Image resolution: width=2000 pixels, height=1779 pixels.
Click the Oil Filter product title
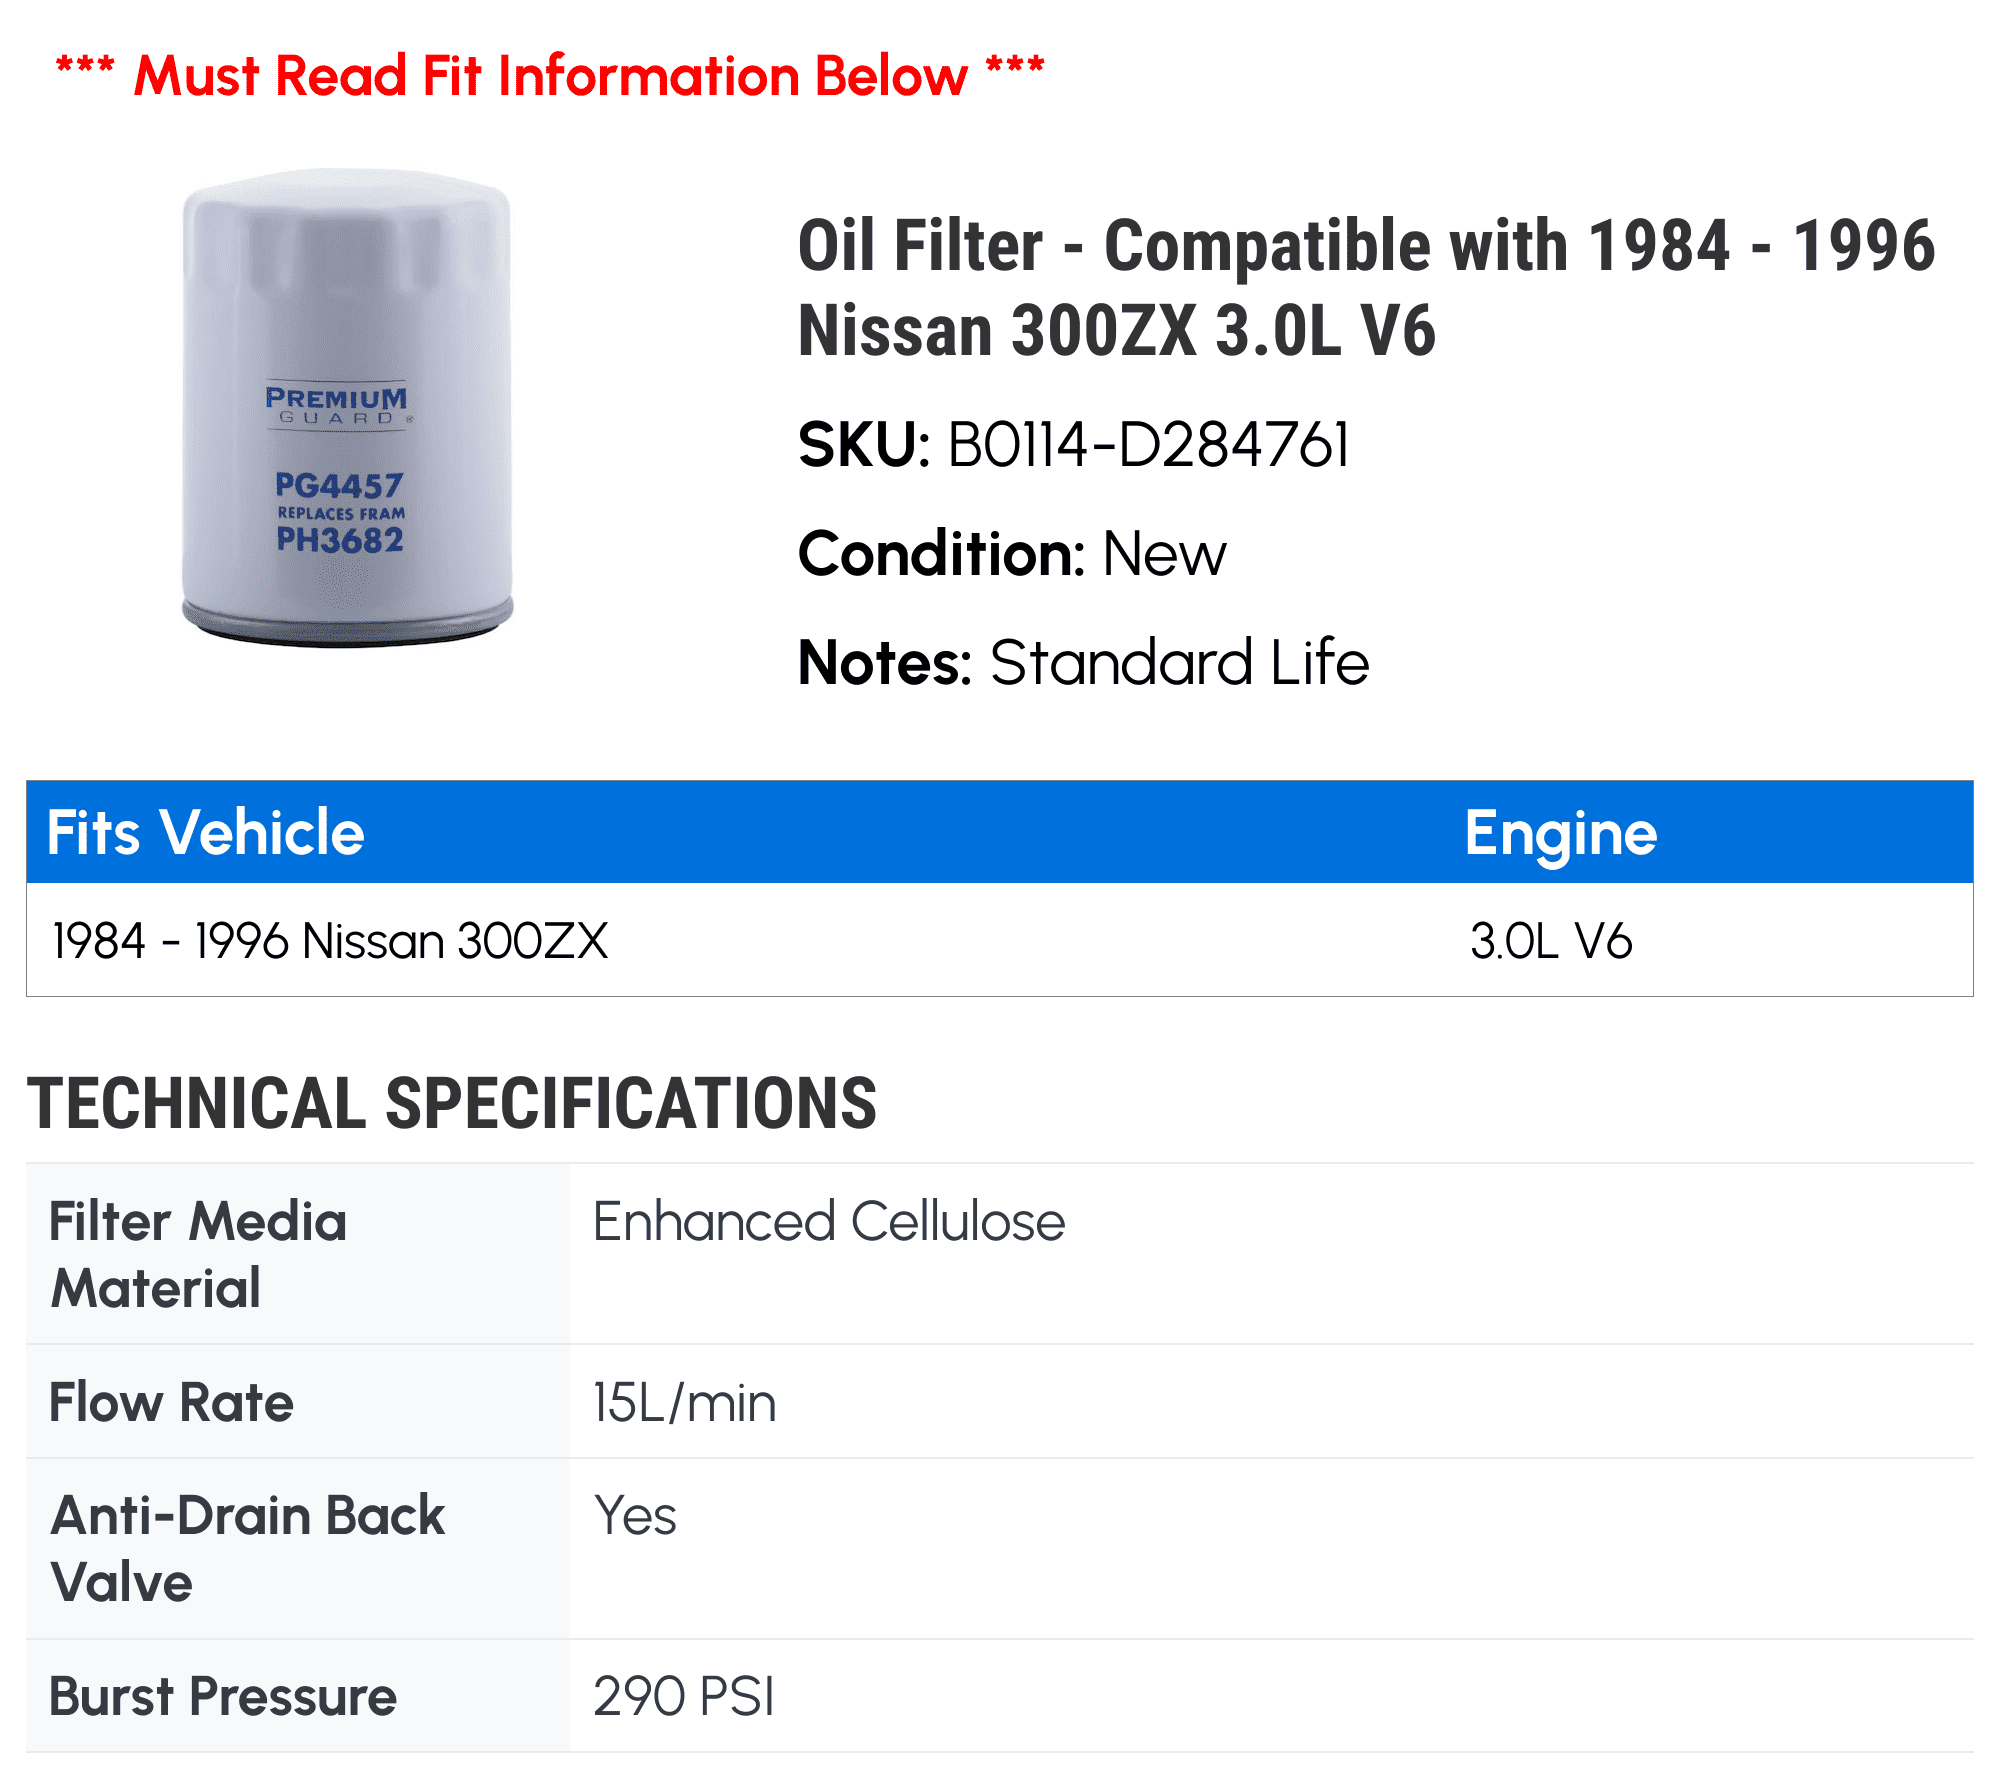point(1366,287)
